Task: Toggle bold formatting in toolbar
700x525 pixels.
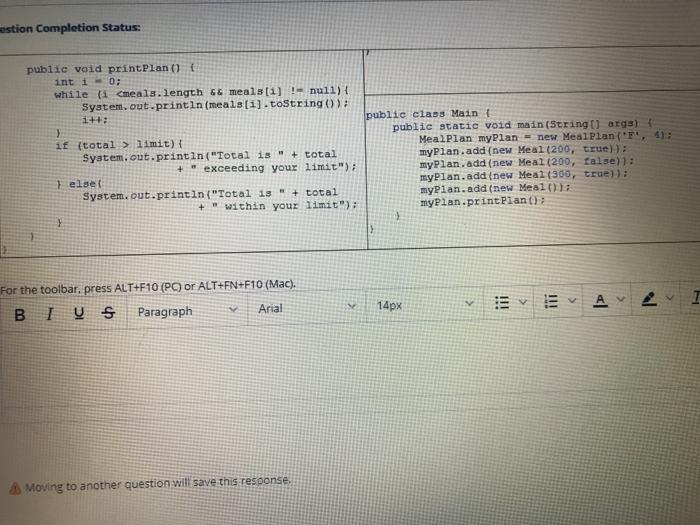Action: (20, 315)
